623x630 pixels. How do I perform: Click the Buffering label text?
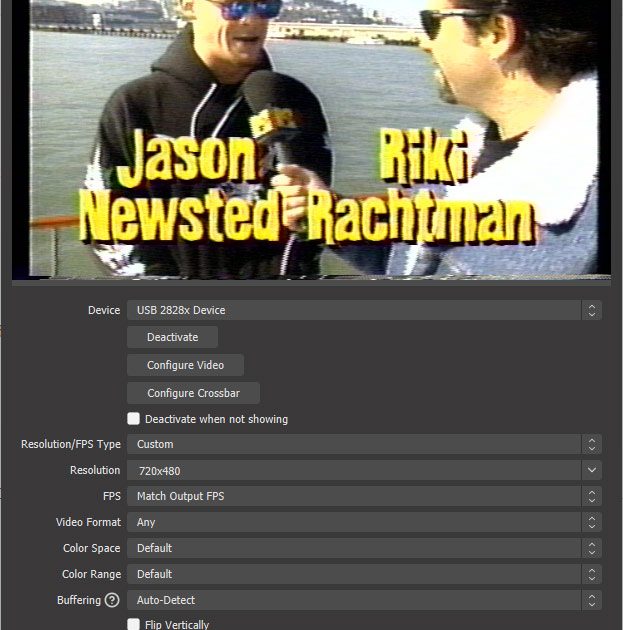(x=78, y=600)
